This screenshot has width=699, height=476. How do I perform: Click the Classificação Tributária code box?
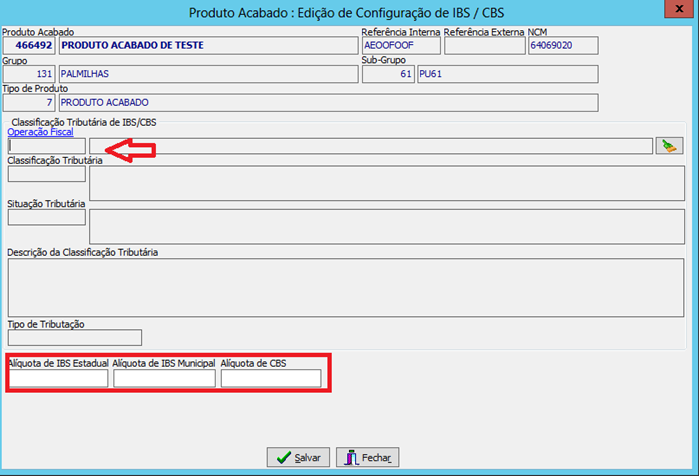coord(46,175)
